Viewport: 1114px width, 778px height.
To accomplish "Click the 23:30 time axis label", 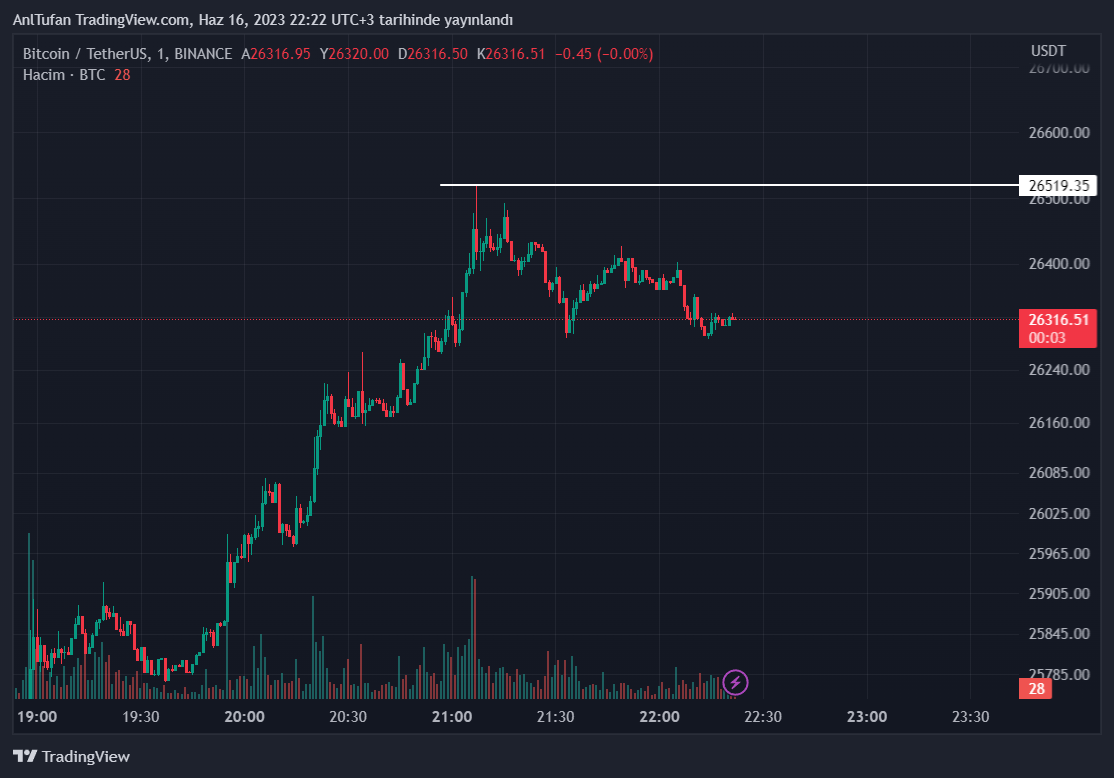I will click(x=970, y=717).
